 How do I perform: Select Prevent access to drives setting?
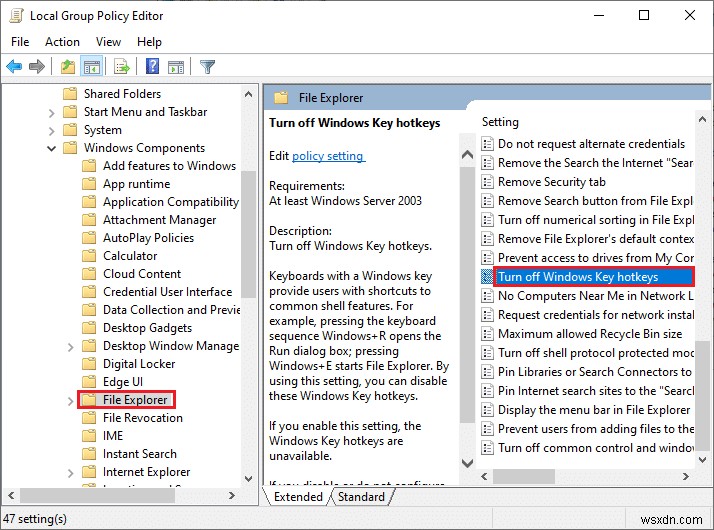(596, 258)
